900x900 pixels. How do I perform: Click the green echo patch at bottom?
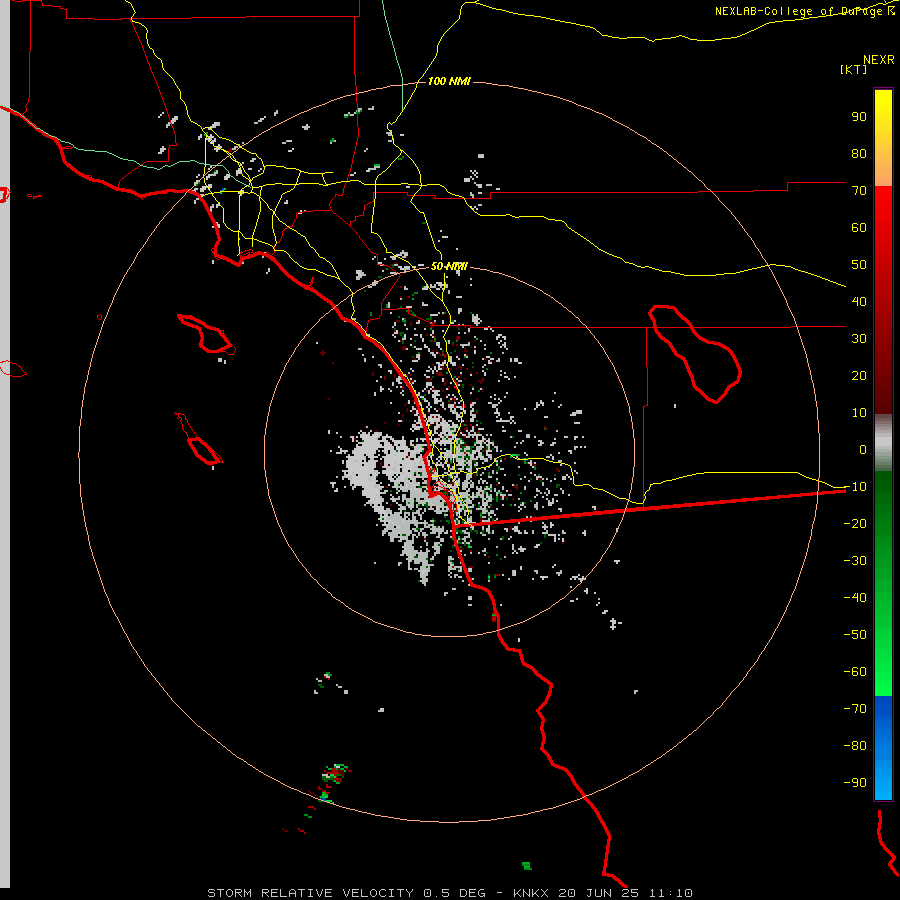(526, 866)
